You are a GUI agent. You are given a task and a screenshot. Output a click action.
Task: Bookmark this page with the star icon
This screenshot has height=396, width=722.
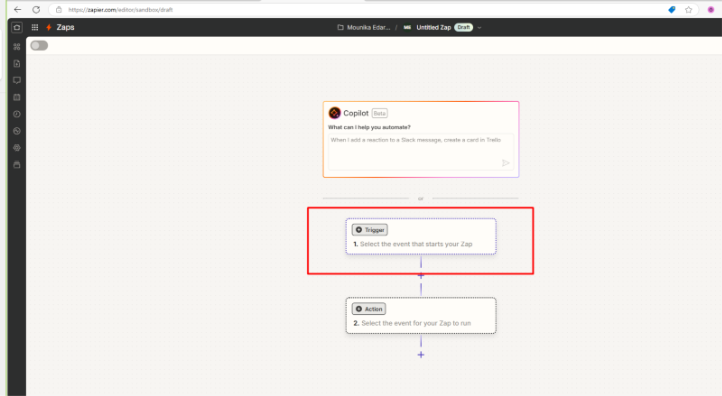688,10
